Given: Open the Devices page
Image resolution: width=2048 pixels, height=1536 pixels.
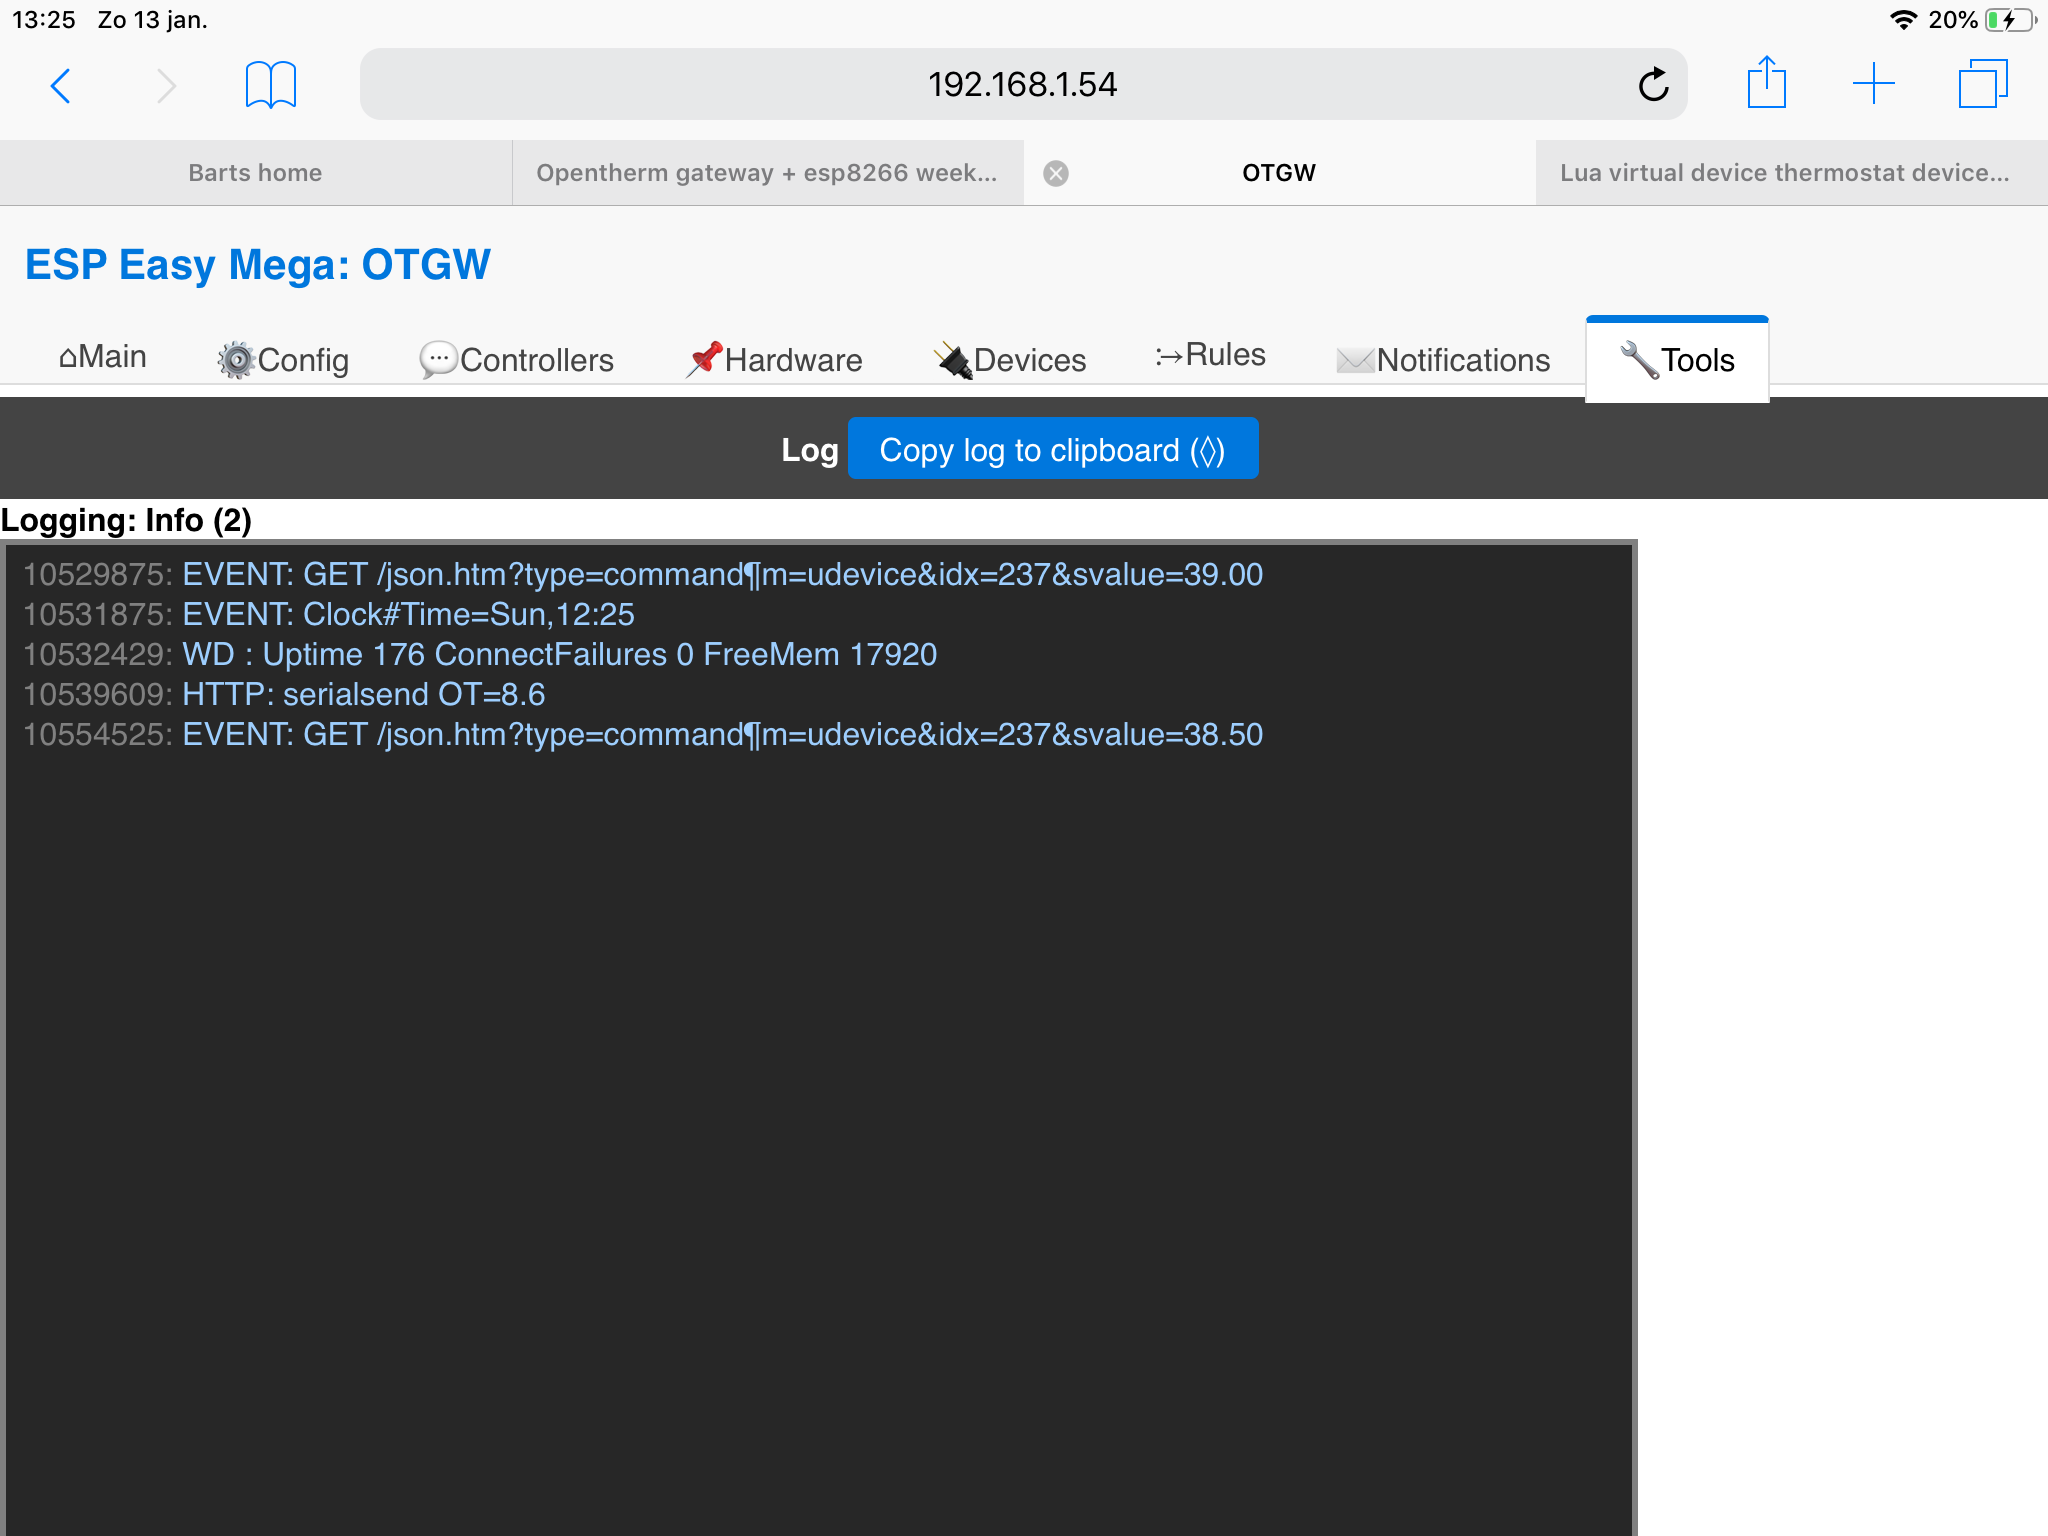Looking at the screenshot, I should click(1010, 360).
